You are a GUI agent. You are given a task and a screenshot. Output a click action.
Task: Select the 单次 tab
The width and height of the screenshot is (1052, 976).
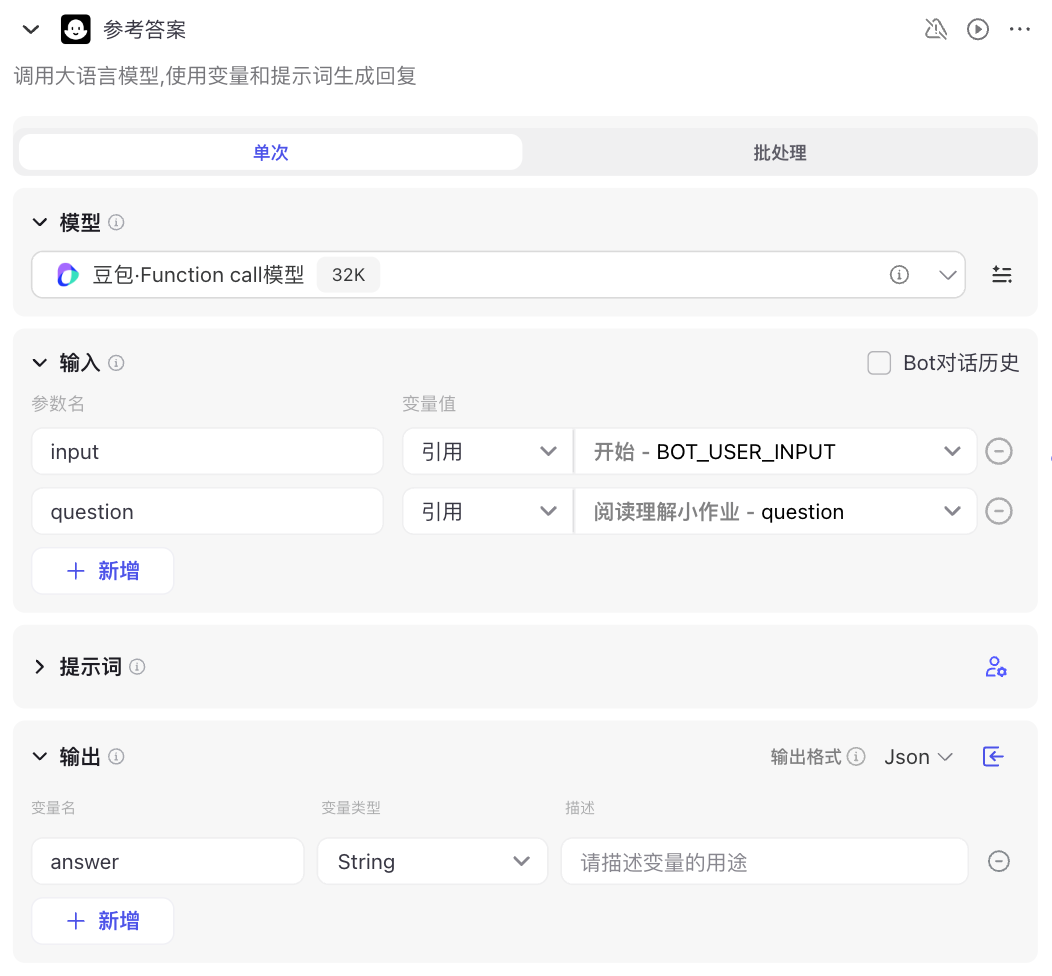point(270,152)
